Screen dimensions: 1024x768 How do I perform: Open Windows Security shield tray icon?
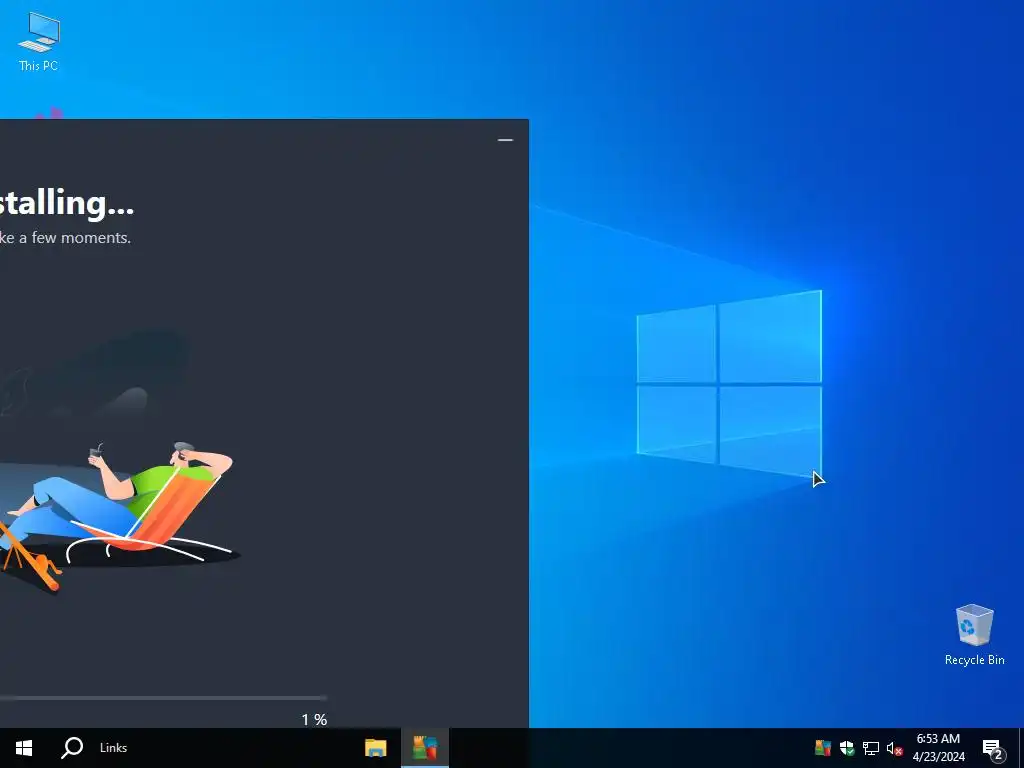(x=847, y=748)
